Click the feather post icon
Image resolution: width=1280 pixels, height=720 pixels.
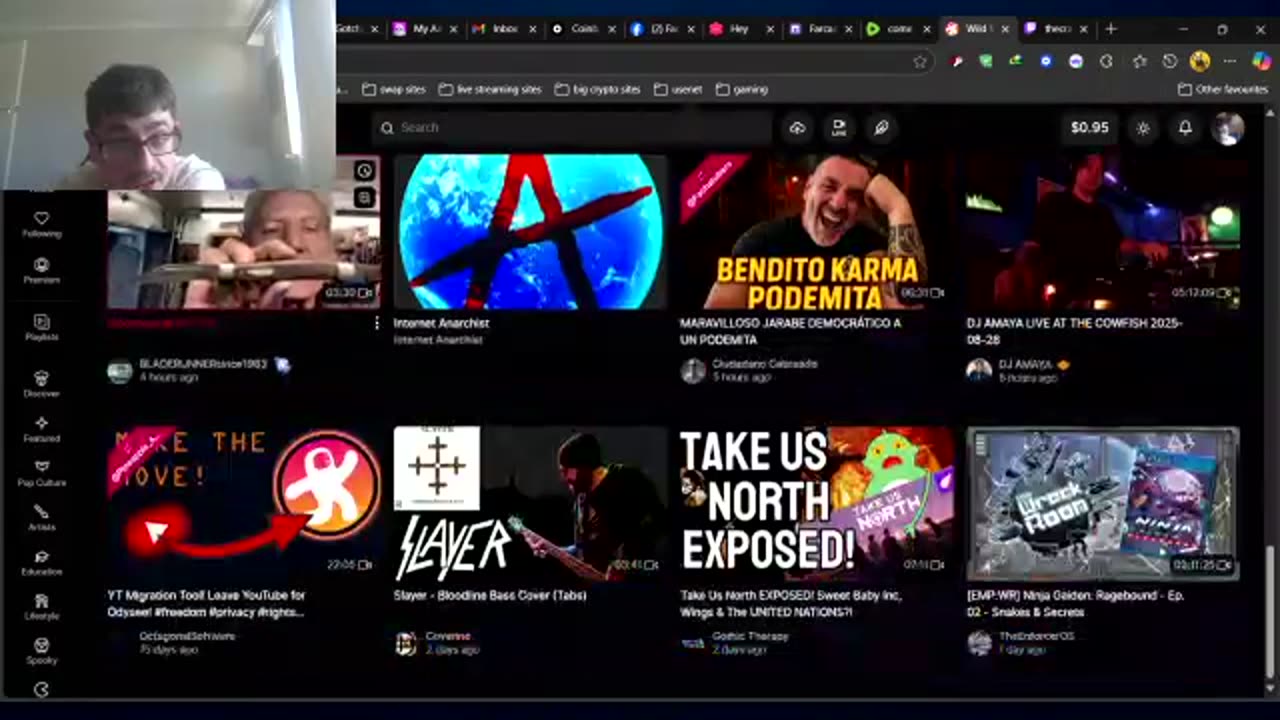(881, 127)
